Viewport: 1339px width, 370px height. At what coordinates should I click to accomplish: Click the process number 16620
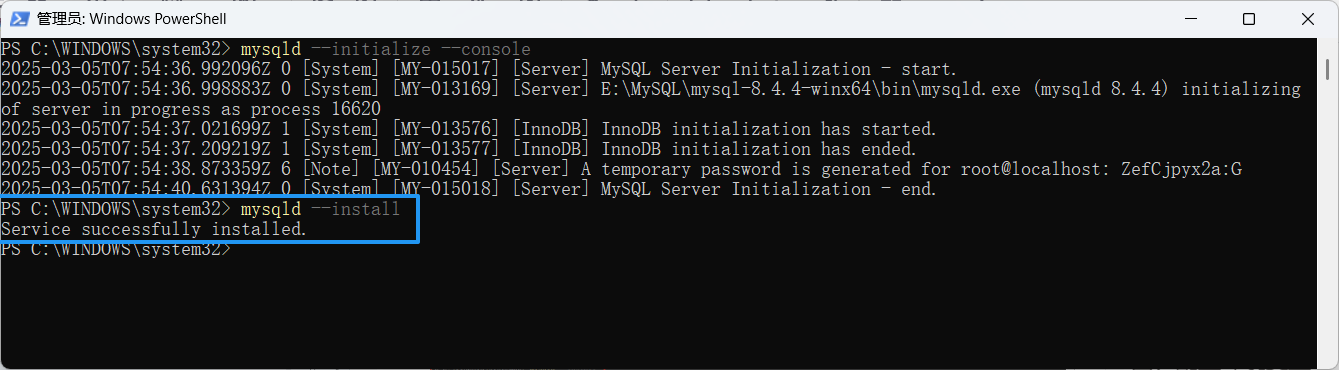pos(356,110)
